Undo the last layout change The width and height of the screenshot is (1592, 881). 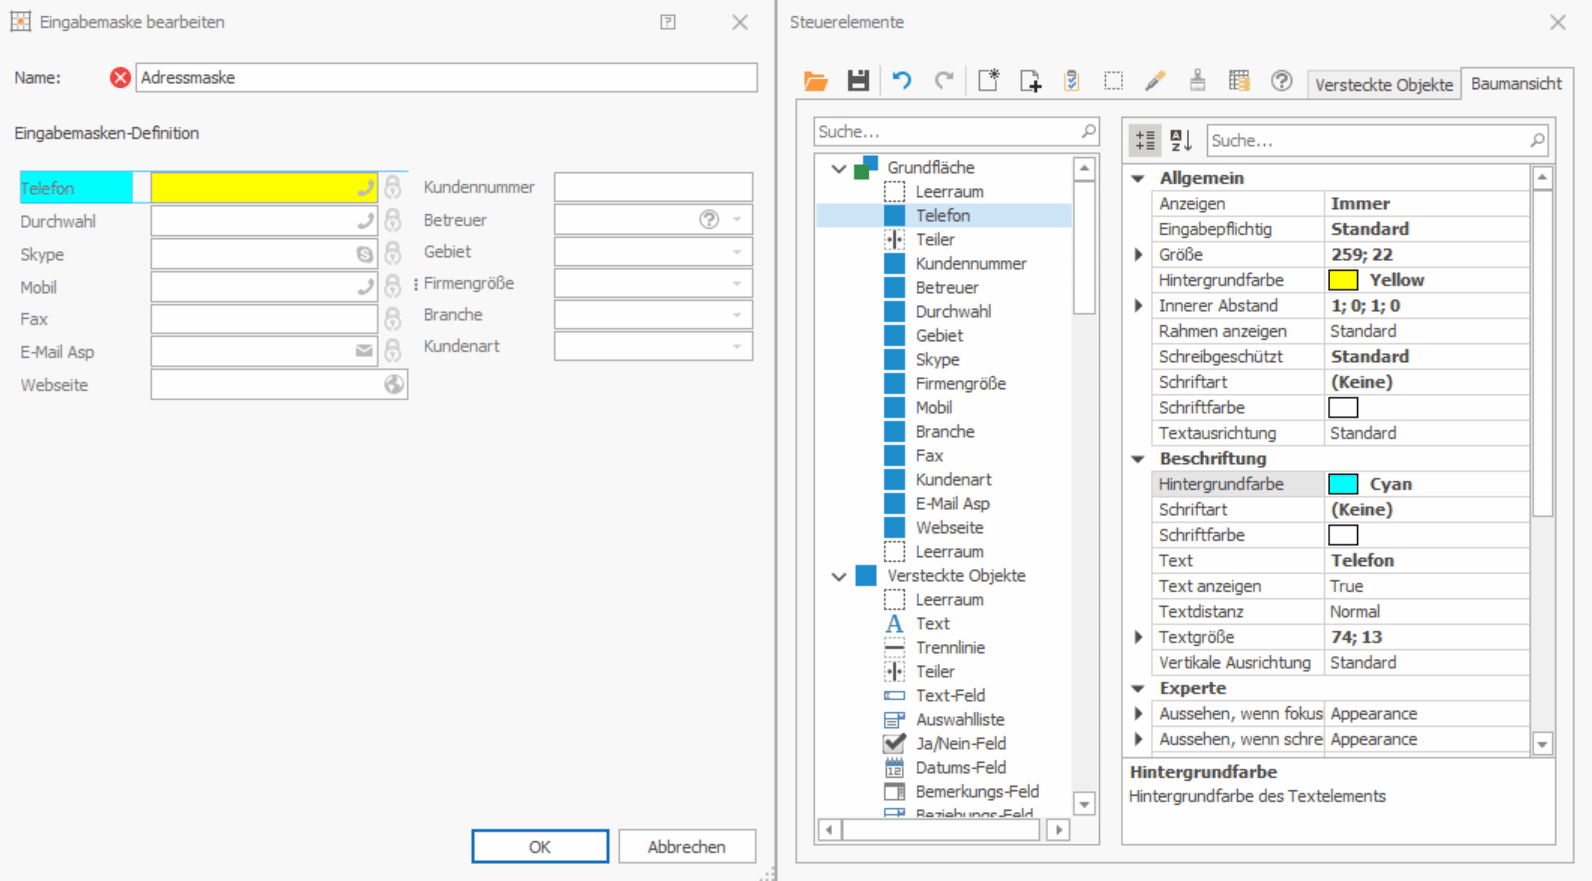[902, 81]
